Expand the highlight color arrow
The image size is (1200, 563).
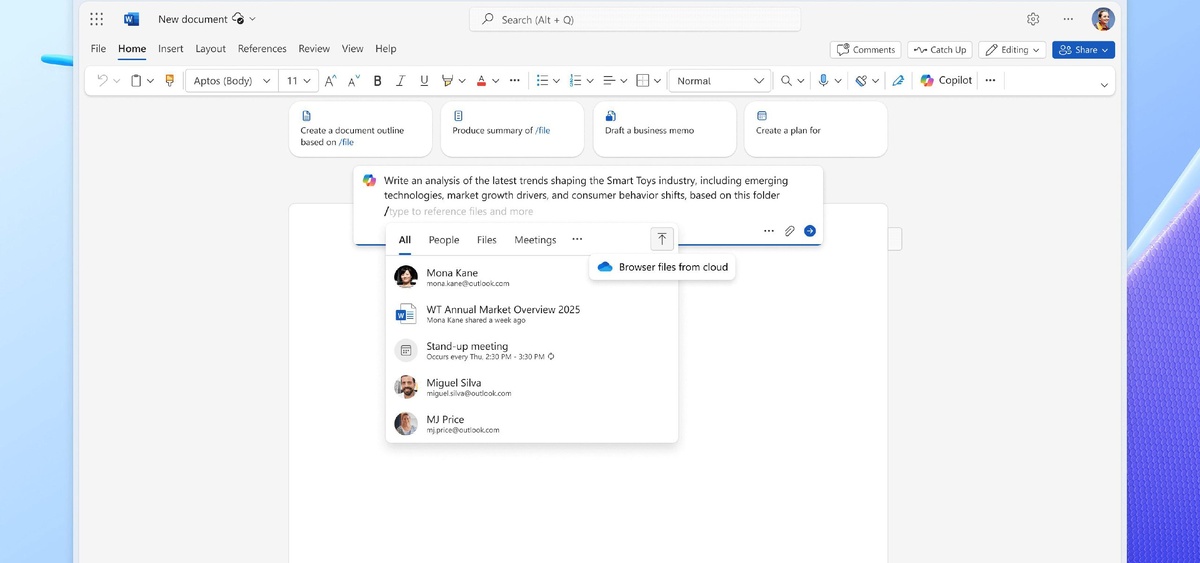[x=461, y=81]
